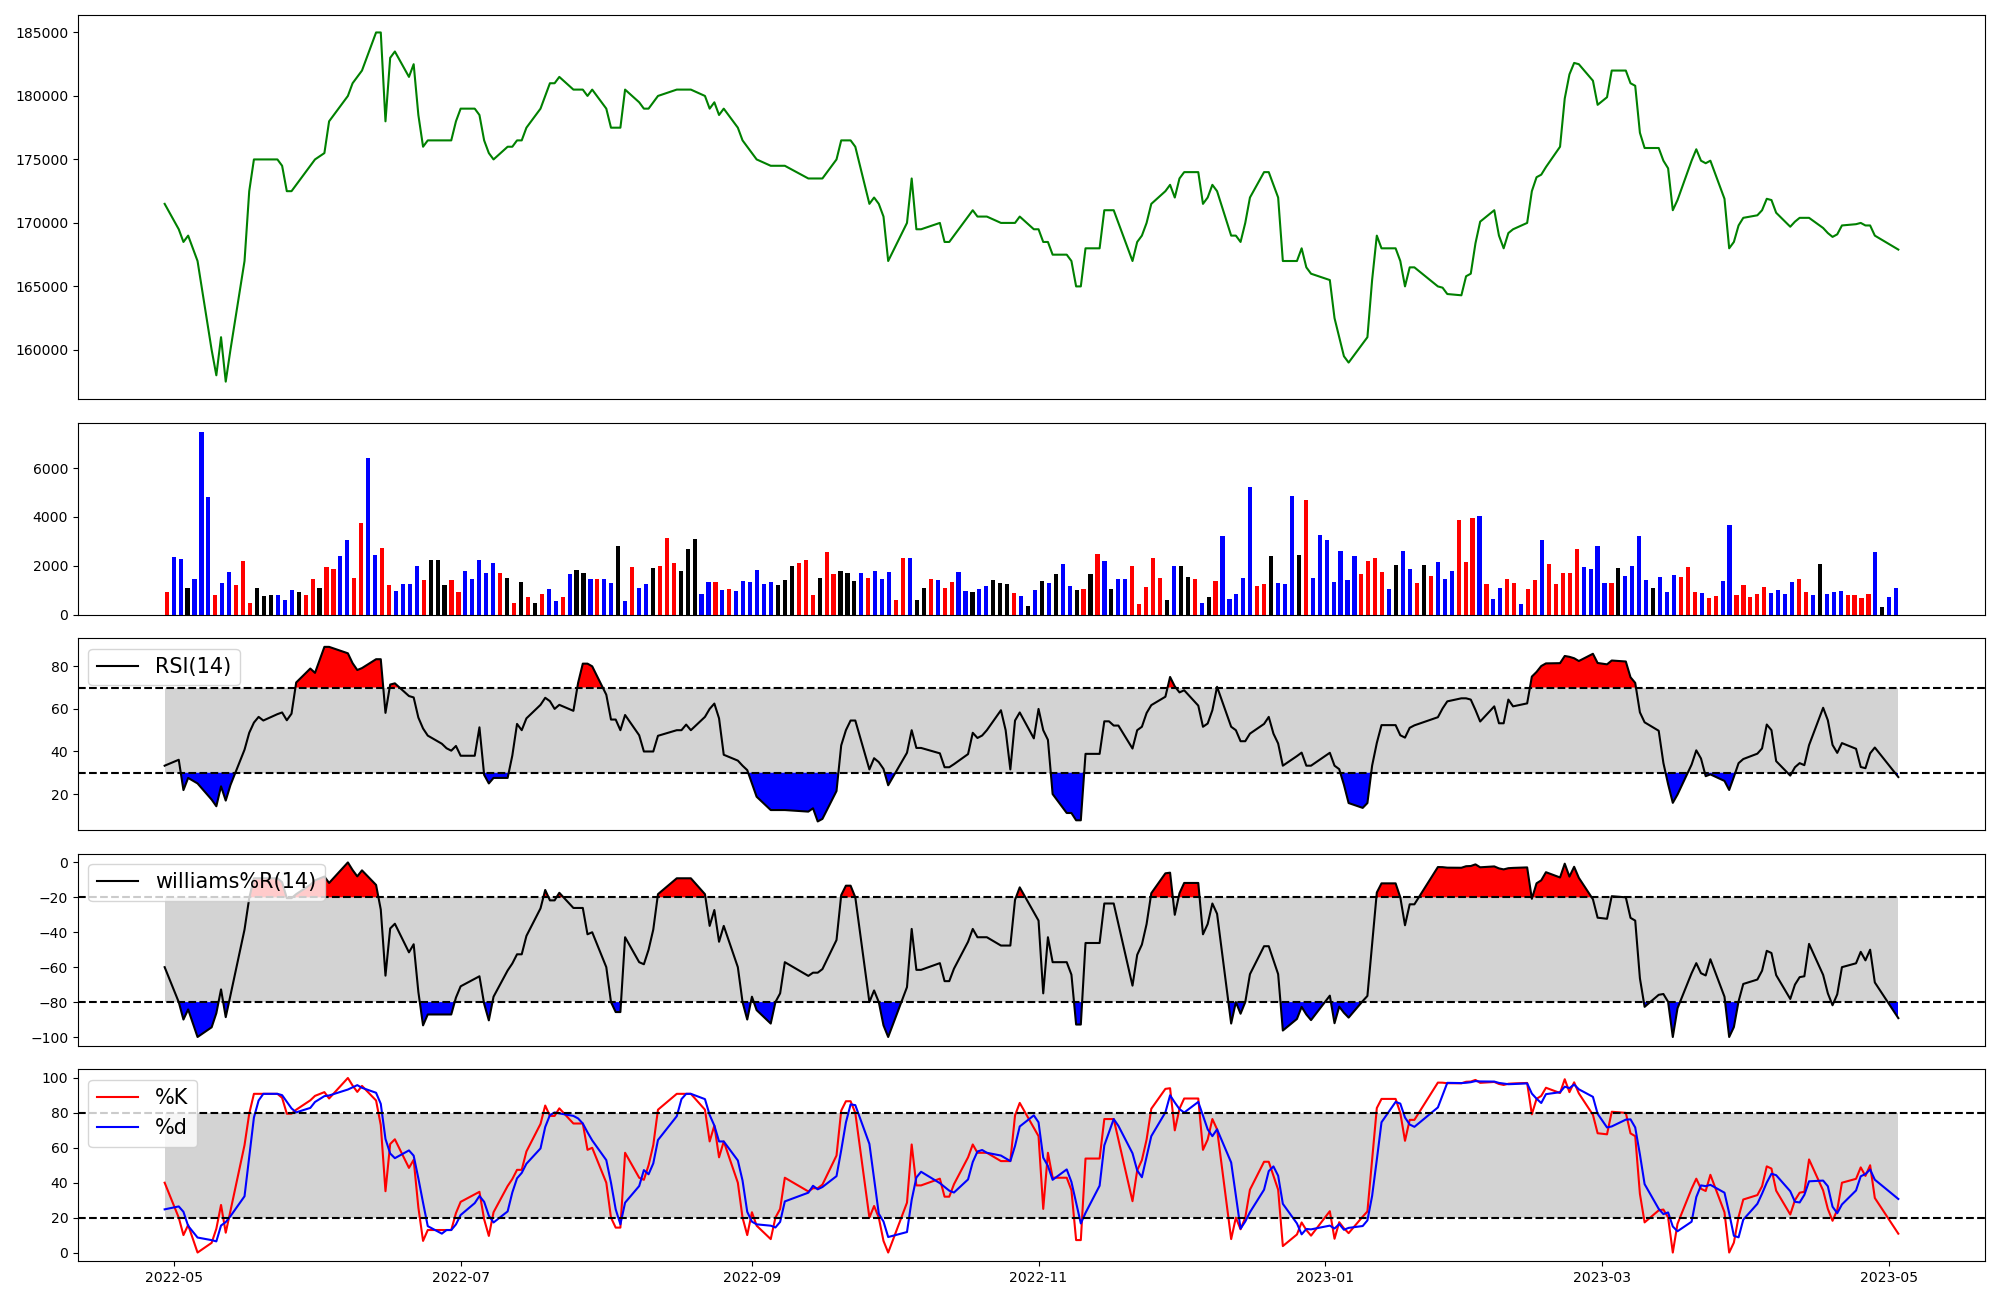Click the 2022-07 x-axis date label

point(461,1277)
